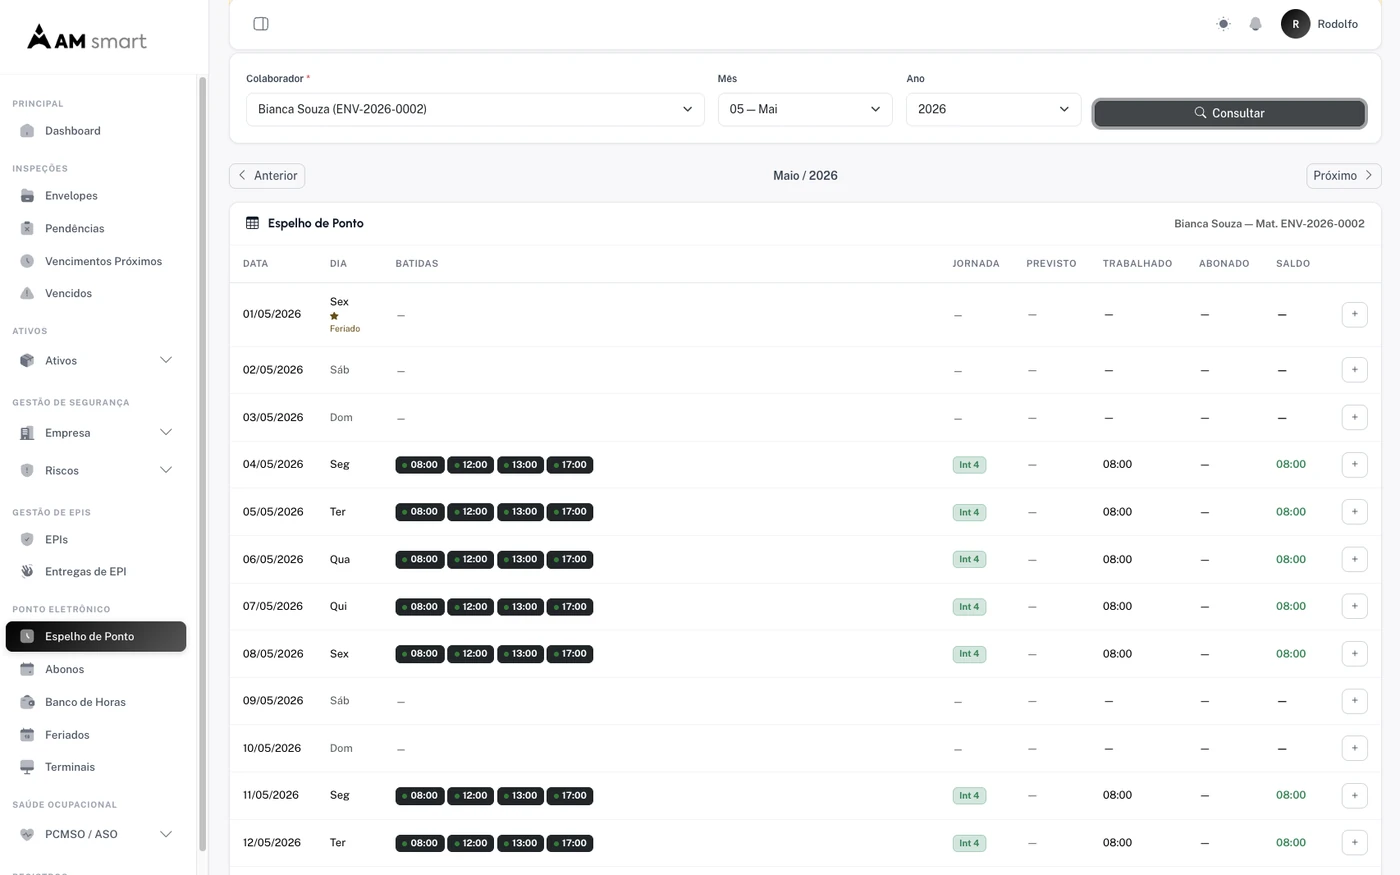
Task: Click Int 4 badge on 06/05/2026 row
Action: point(969,560)
